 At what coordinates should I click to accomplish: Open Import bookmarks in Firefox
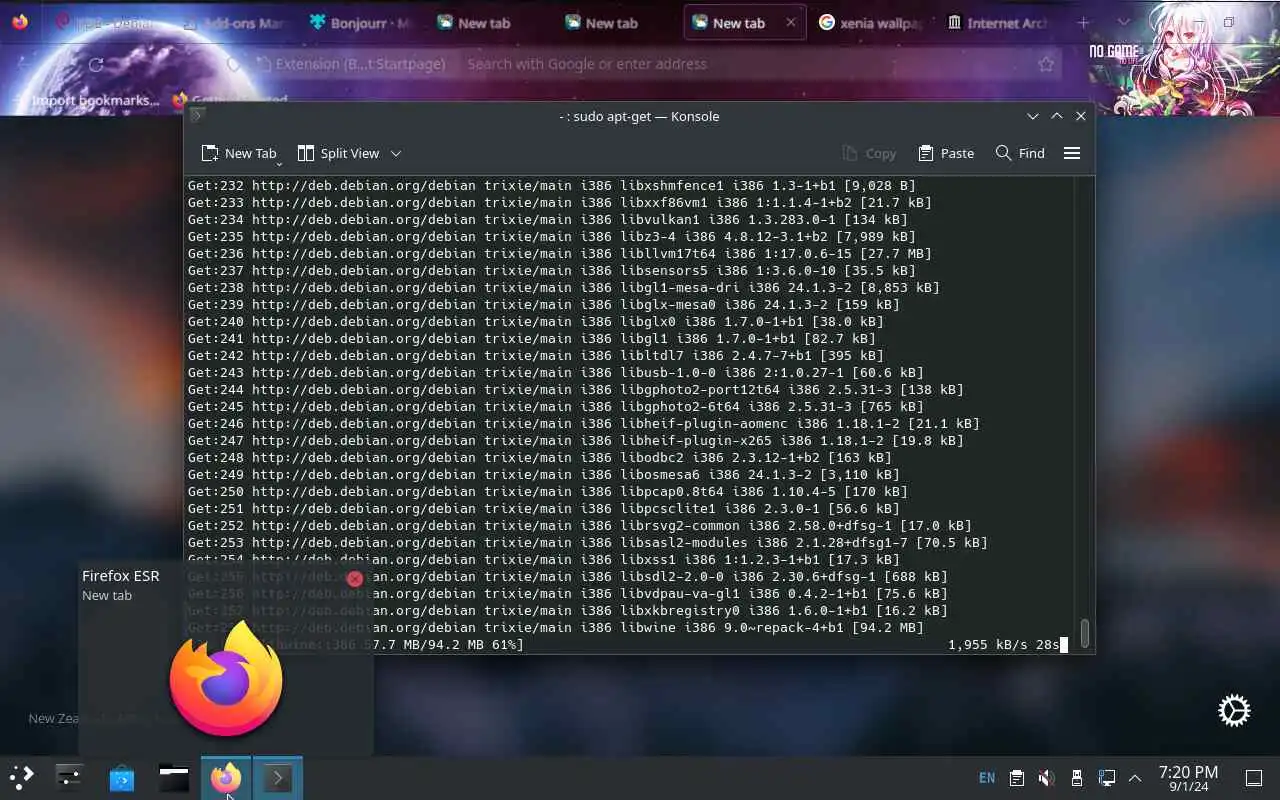click(90, 100)
